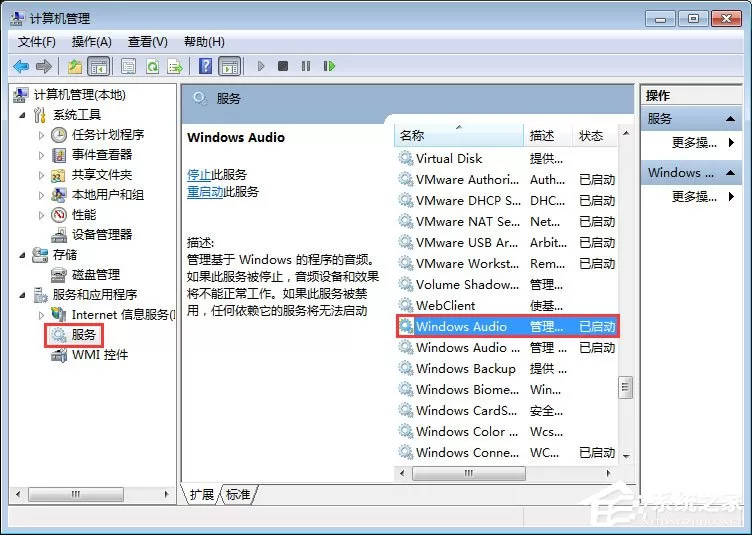The width and height of the screenshot is (752, 535).
Task: Click the Properties toolbar icon
Action: pos(129,66)
